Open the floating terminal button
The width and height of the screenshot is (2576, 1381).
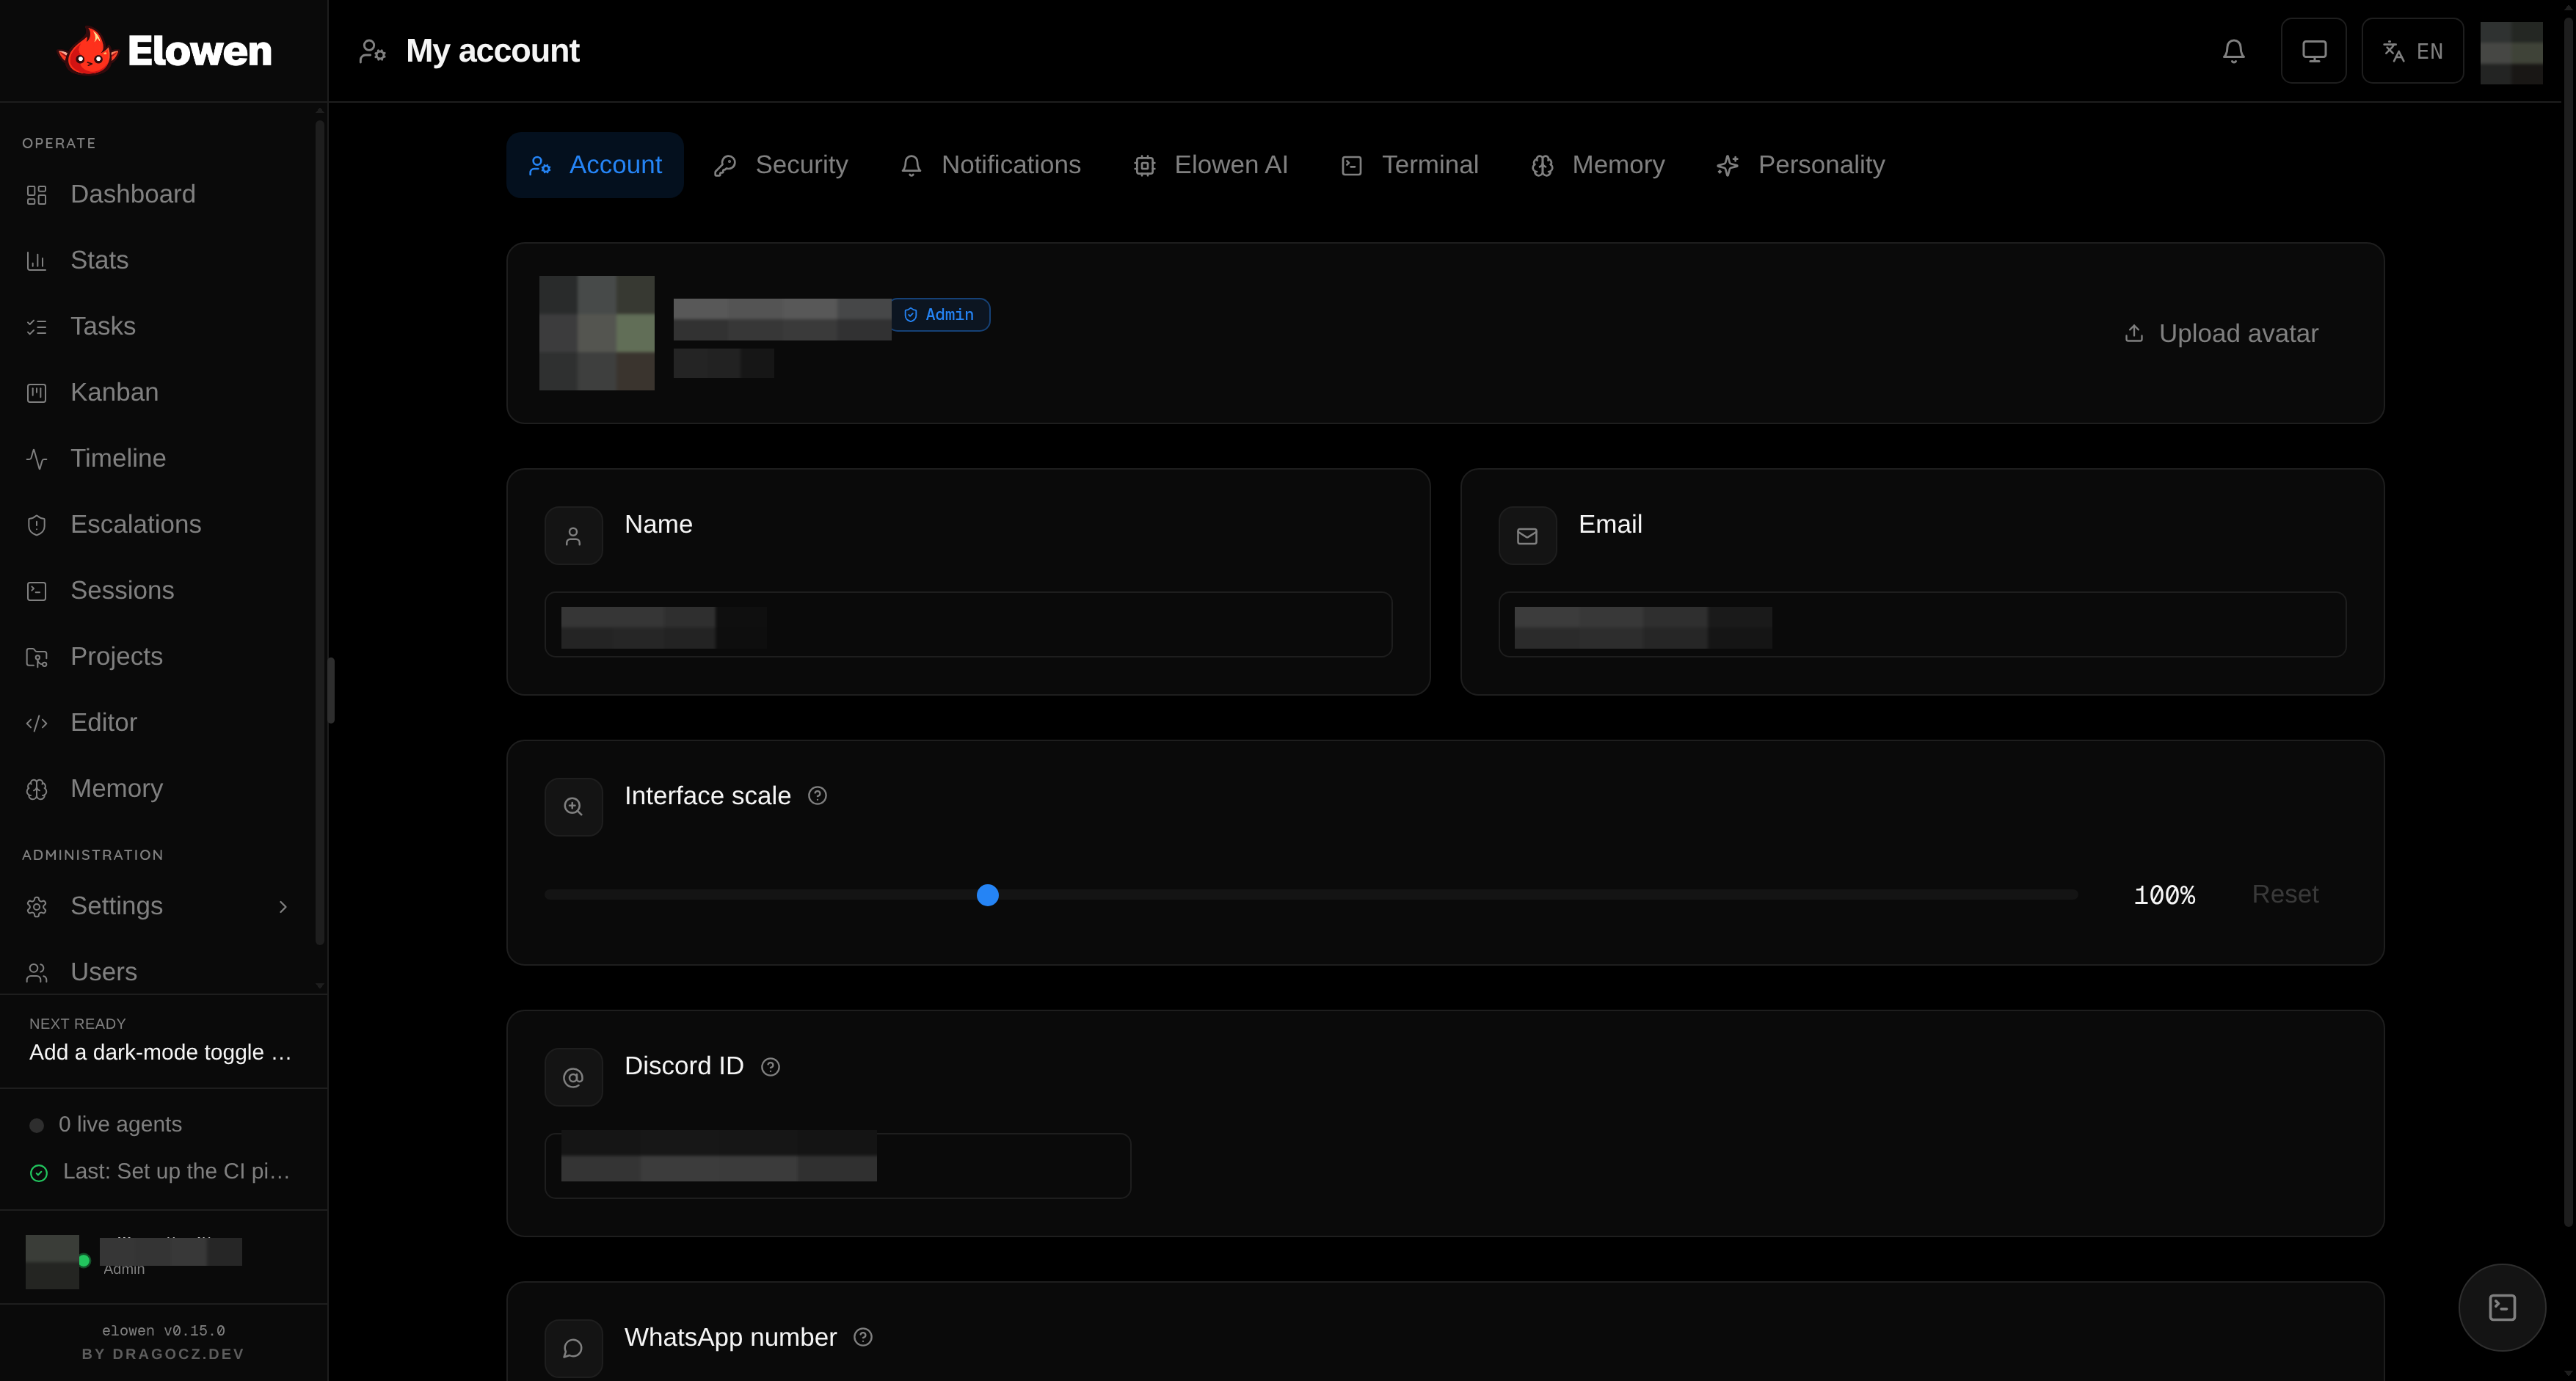(2502, 1307)
